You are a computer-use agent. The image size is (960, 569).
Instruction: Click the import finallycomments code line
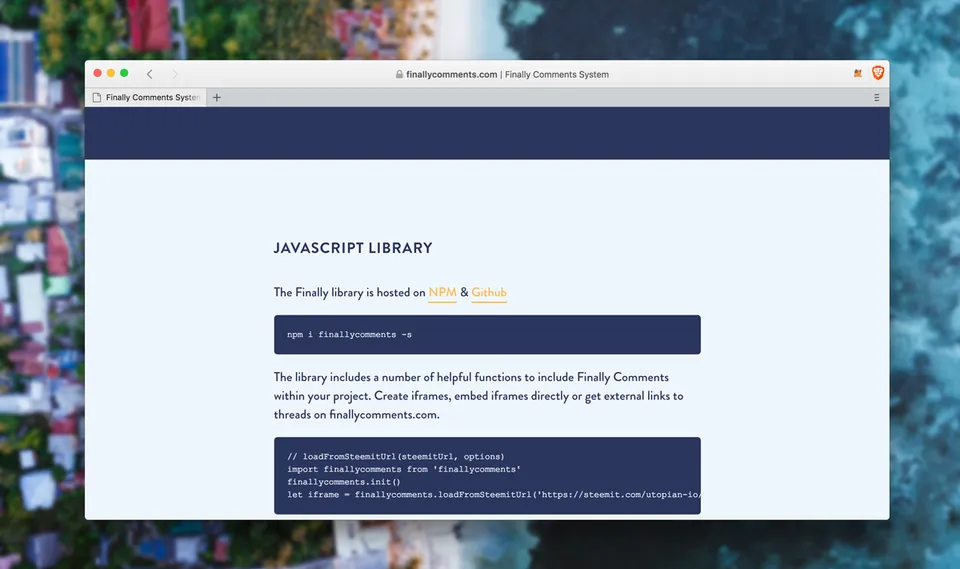tap(403, 469)
